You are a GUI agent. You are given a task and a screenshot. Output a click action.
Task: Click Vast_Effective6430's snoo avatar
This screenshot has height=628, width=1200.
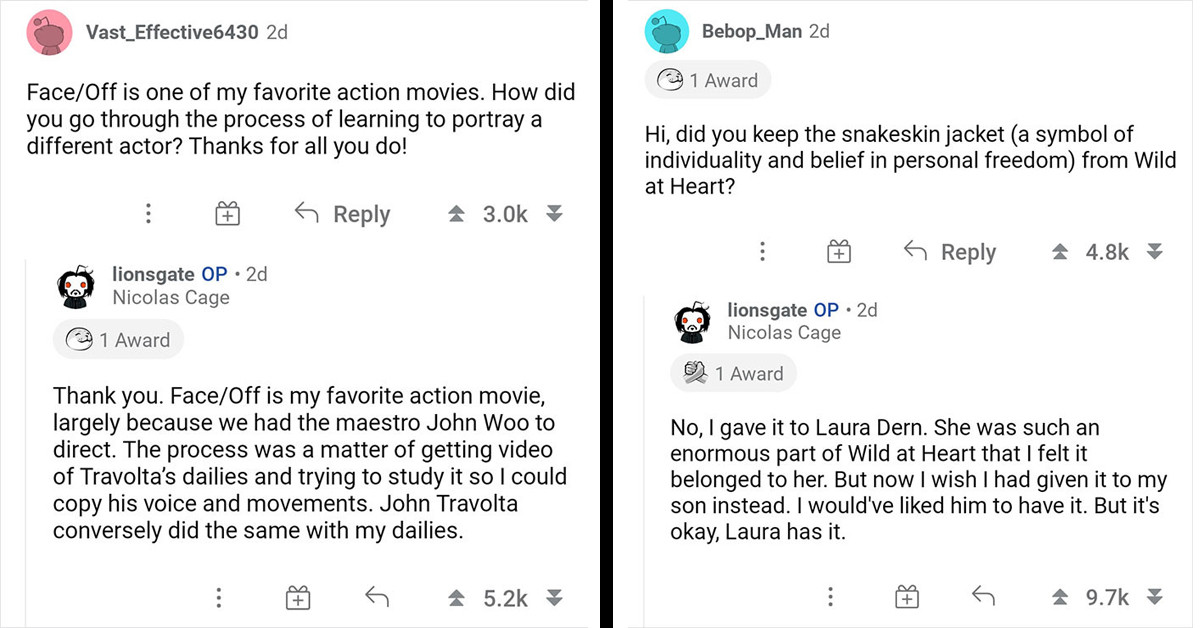coord(49,32)
